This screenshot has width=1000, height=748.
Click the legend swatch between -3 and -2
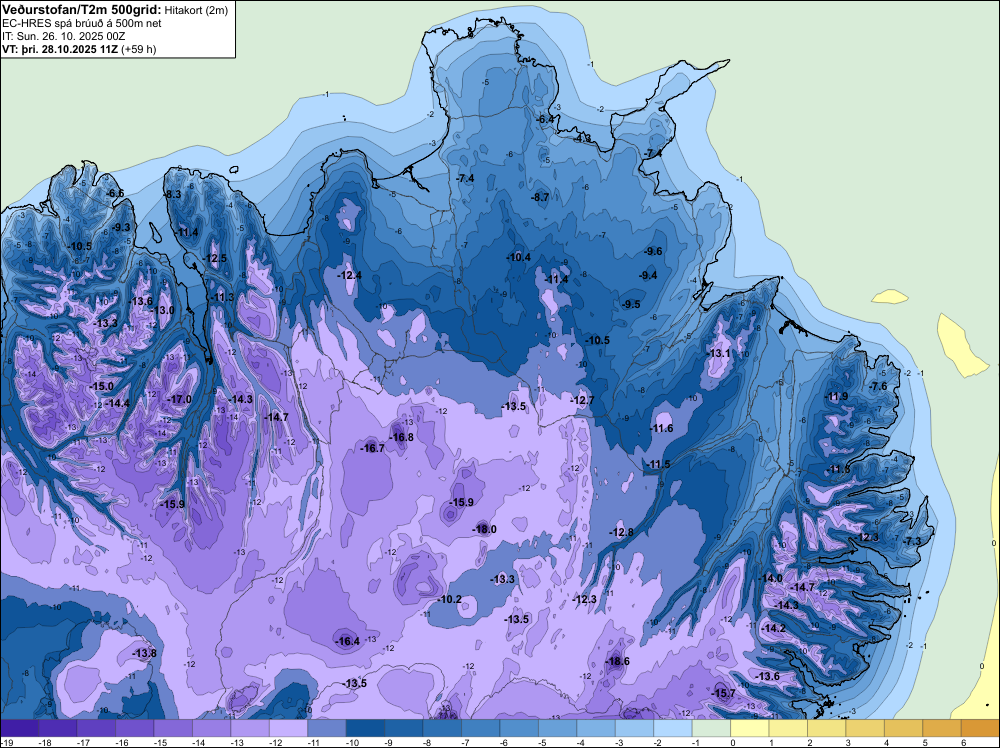pyautogui.click(x=635, y=728)
